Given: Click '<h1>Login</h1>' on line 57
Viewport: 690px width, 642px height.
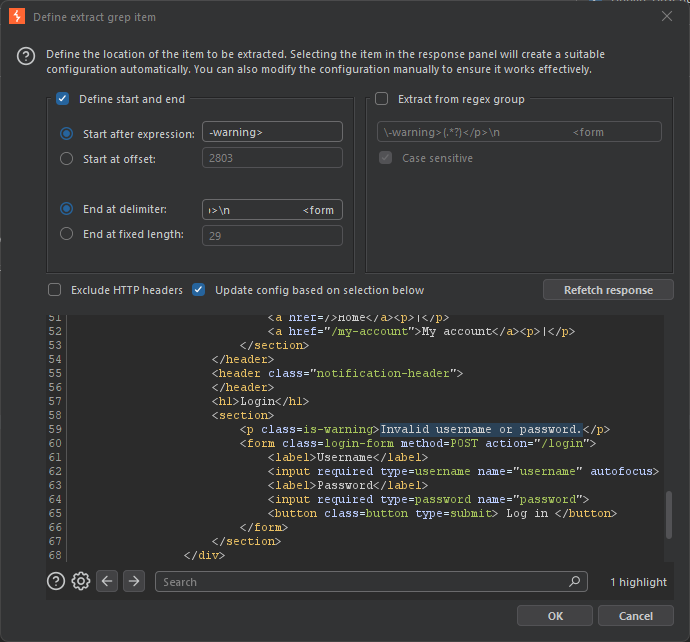Looking at the screenshot, I should (261, 401).
